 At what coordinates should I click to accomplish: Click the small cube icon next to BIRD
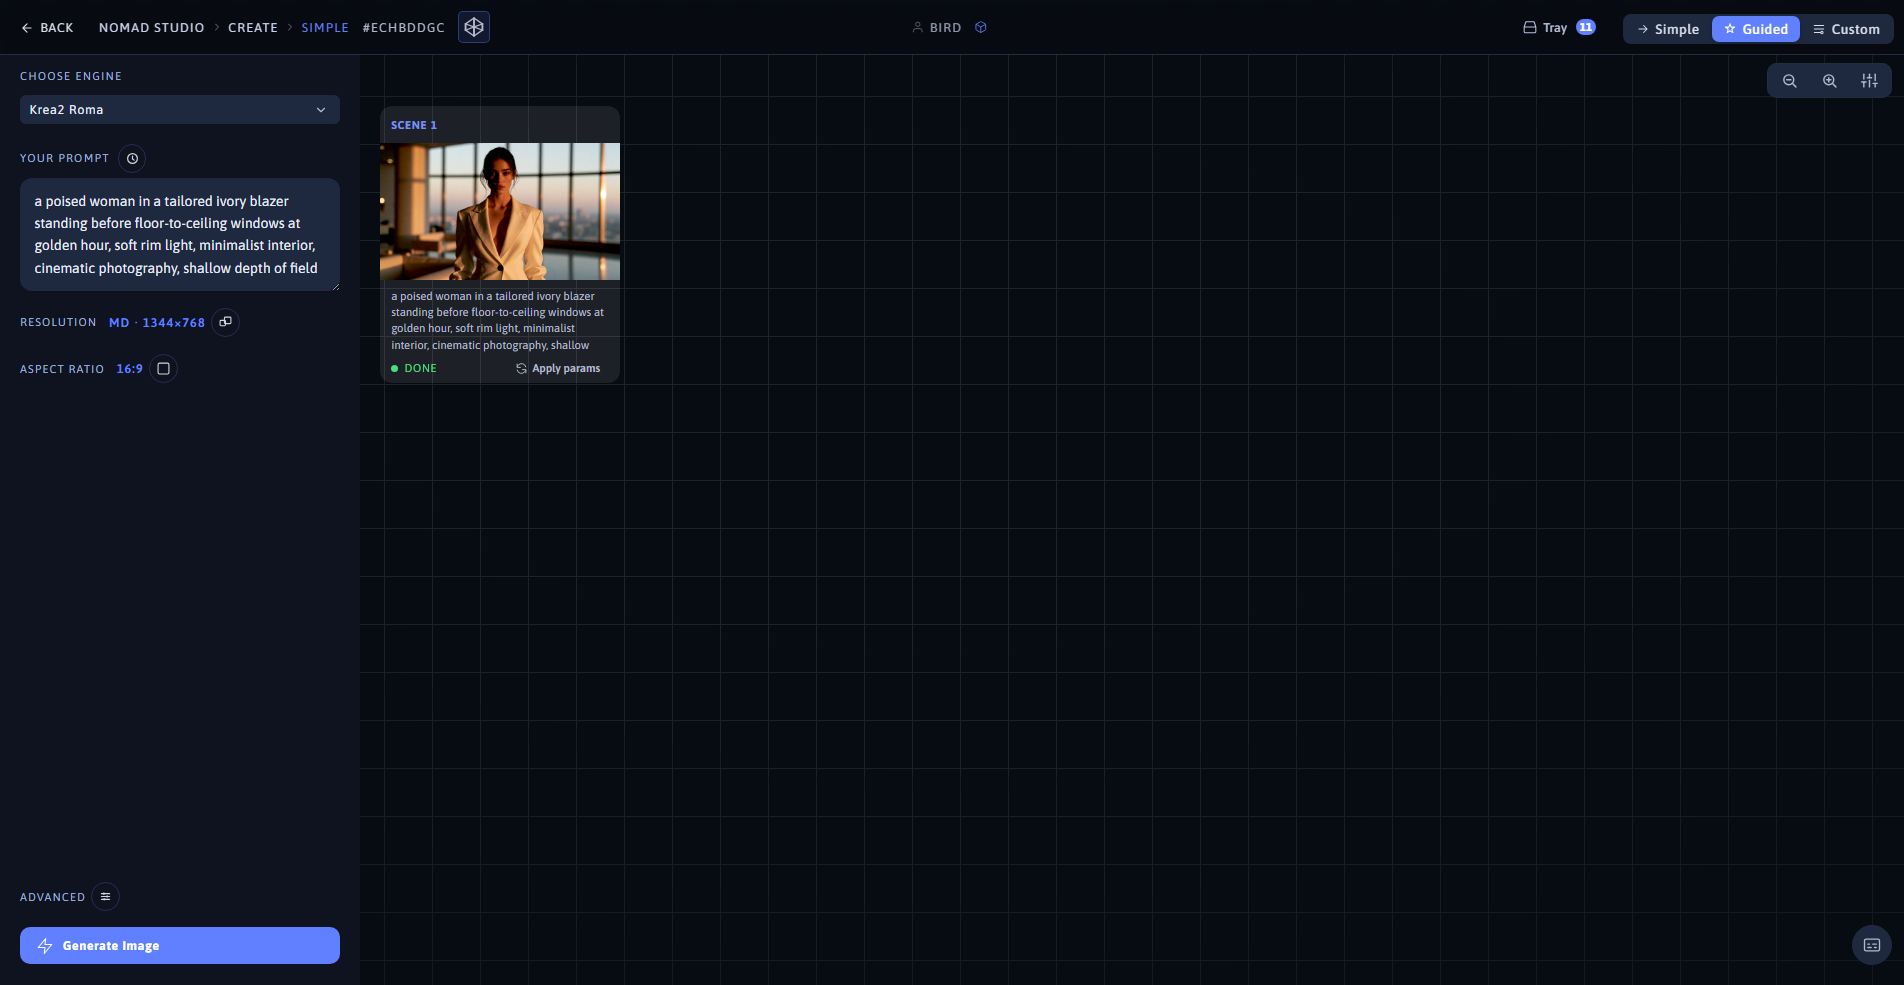981,28
